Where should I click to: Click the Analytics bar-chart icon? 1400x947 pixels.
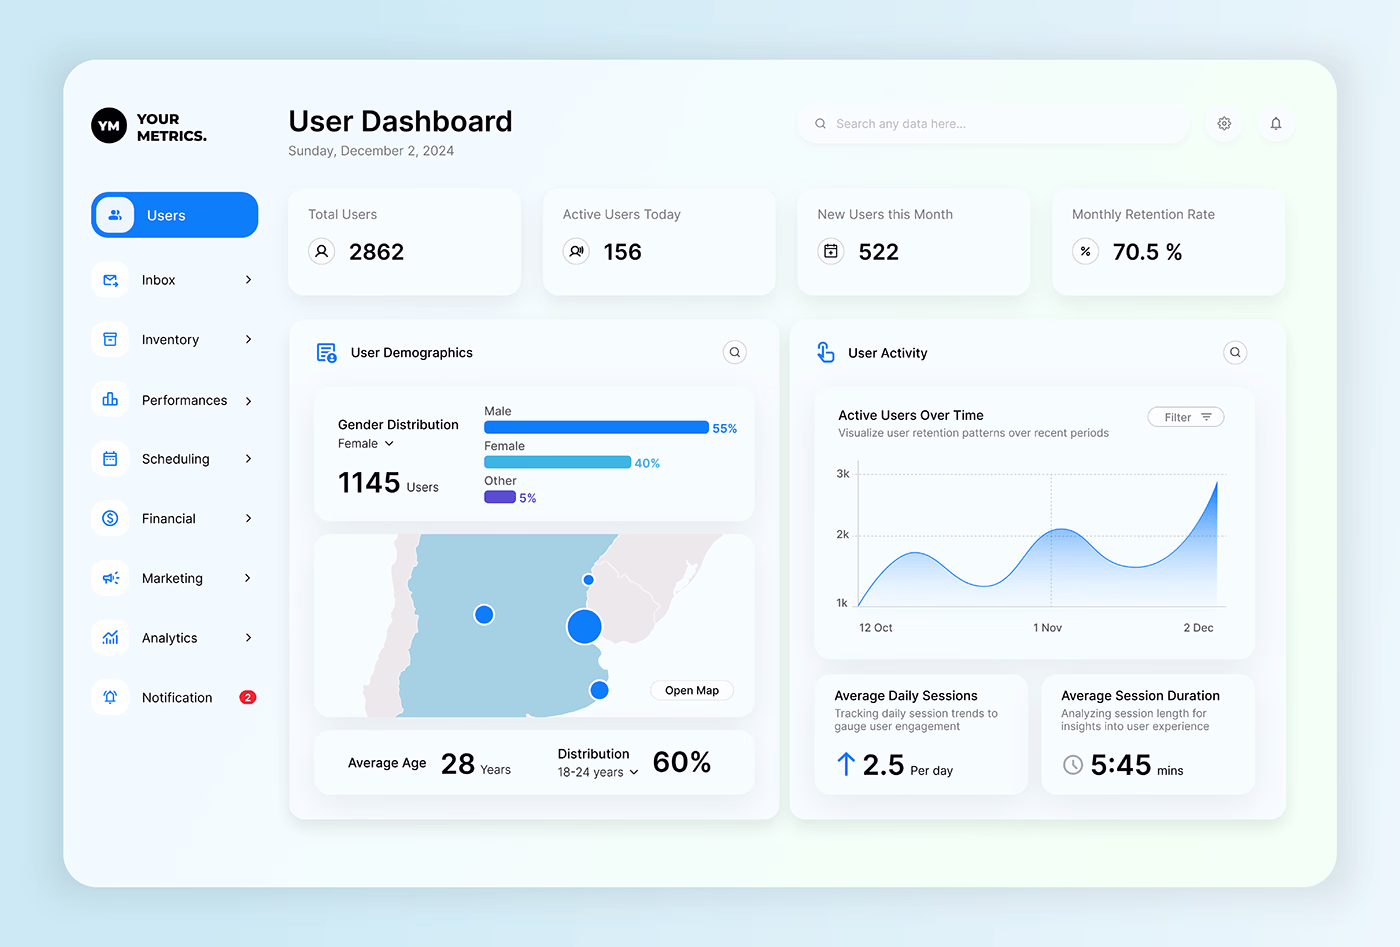click(109, 637)
